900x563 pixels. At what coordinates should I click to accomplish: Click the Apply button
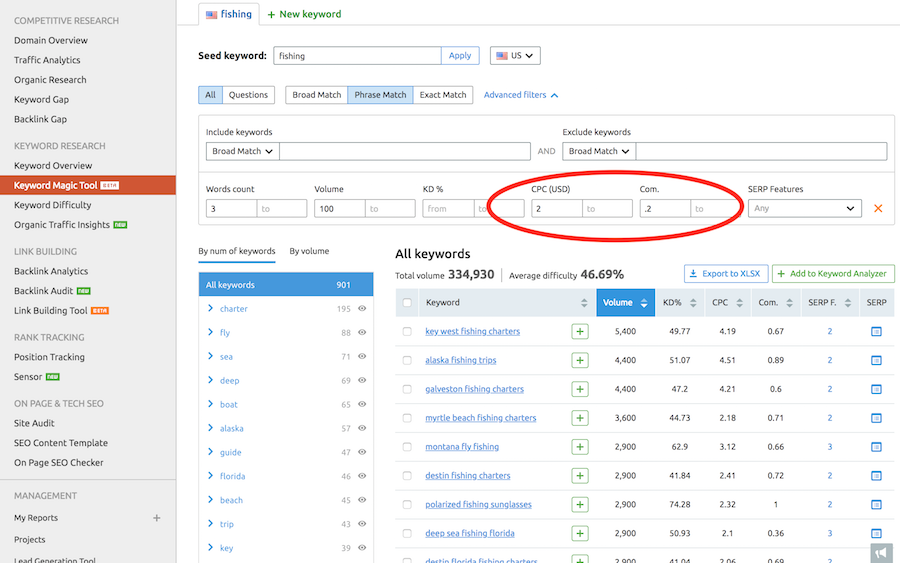(460, 56)
